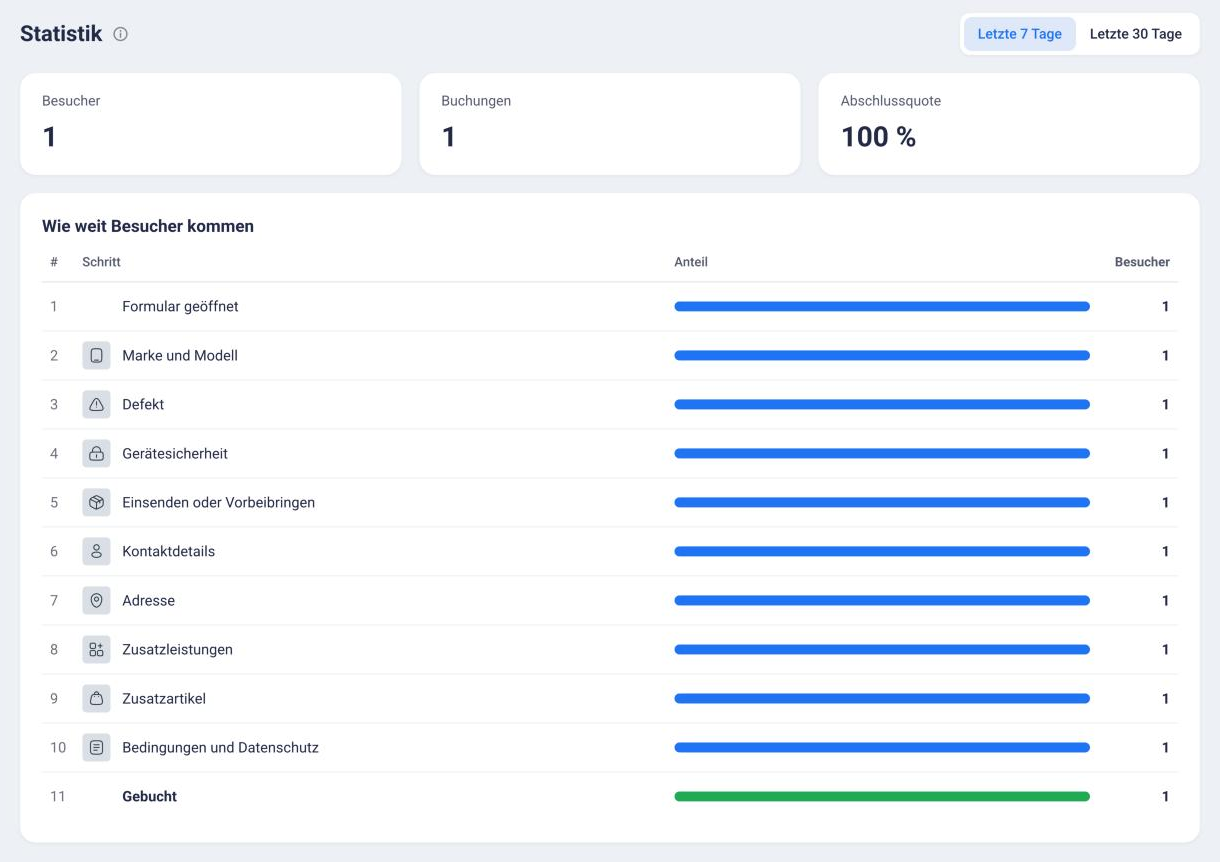The width and height of the screenshot is (1220, 862).
Task: Select the Adresse step label
Action: tap(148, 600)
